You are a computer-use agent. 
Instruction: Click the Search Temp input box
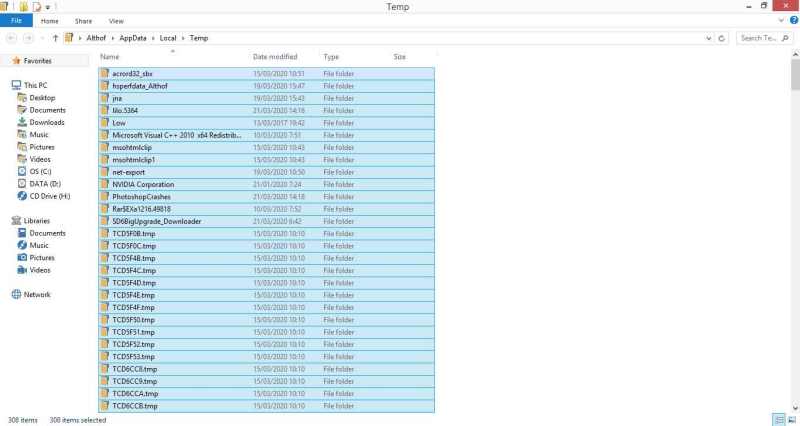point(760,38)
